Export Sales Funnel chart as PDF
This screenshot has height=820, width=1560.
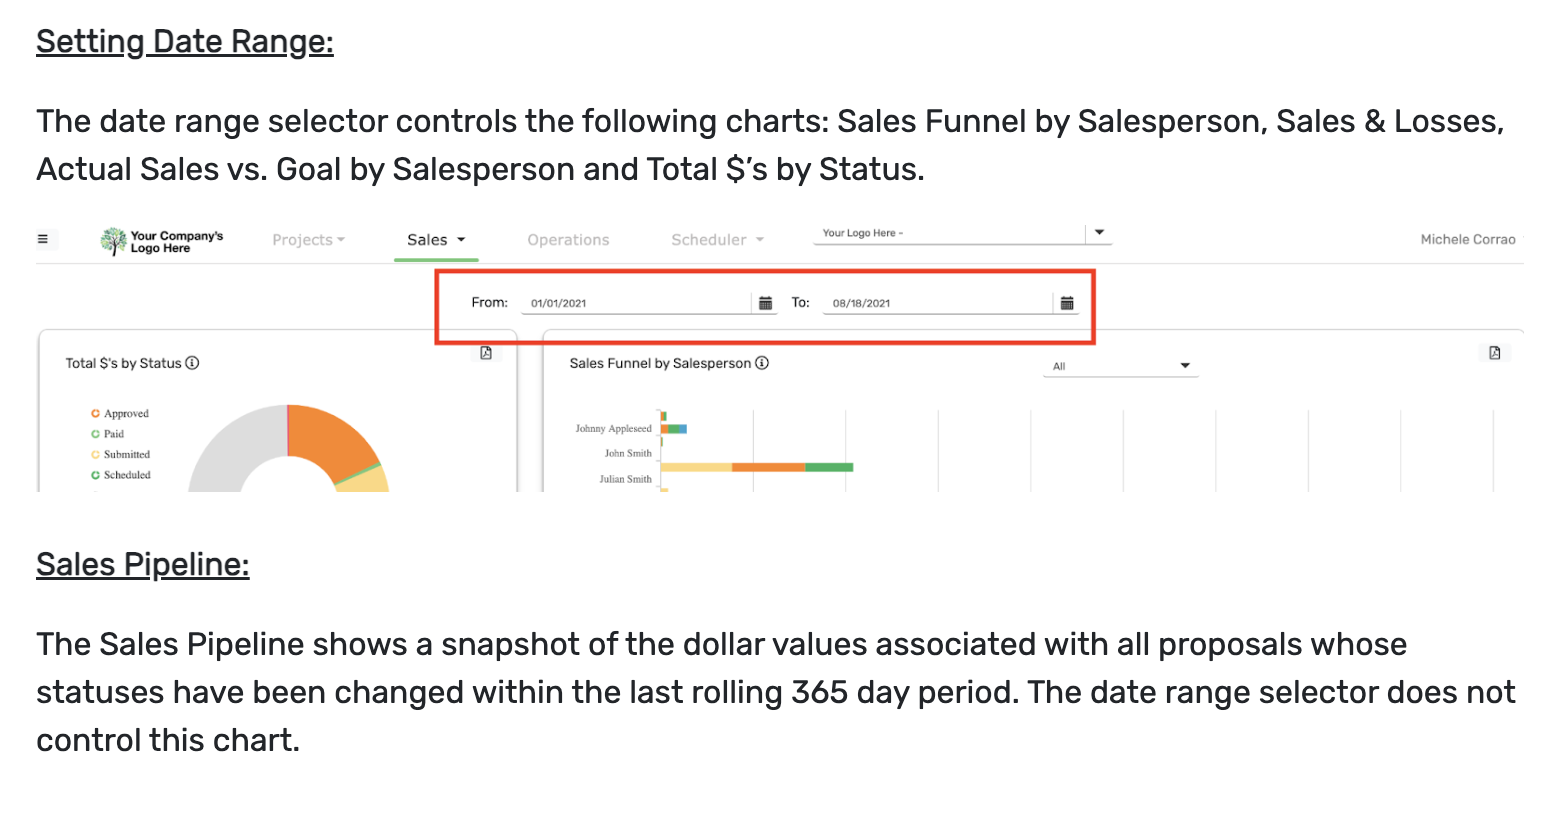(1495, 353)
